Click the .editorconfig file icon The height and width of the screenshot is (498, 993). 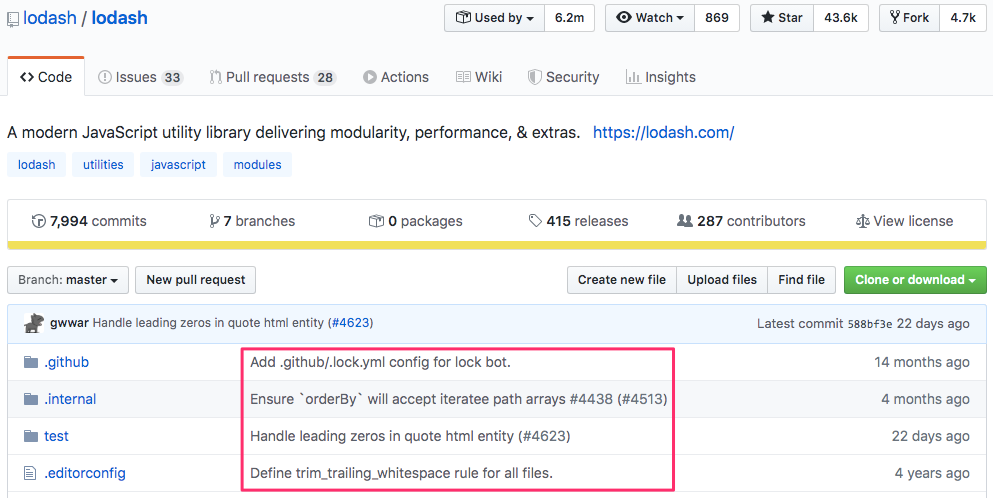30,473
